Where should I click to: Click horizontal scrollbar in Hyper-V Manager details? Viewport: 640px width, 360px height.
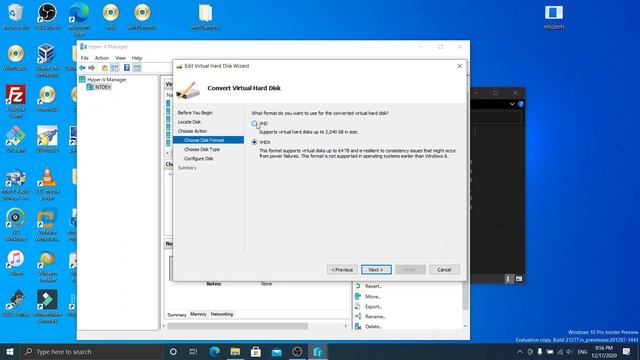point(237,326)
